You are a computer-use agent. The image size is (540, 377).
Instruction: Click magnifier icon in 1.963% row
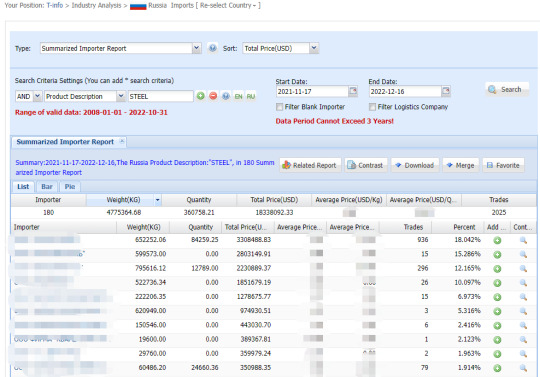click(x=523, y=354)
